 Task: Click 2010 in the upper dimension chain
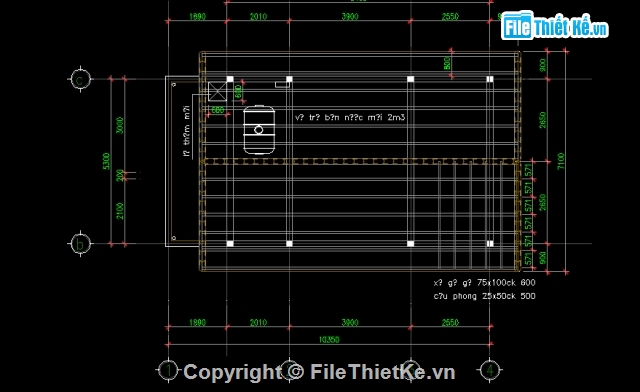(x=258, y=16)
